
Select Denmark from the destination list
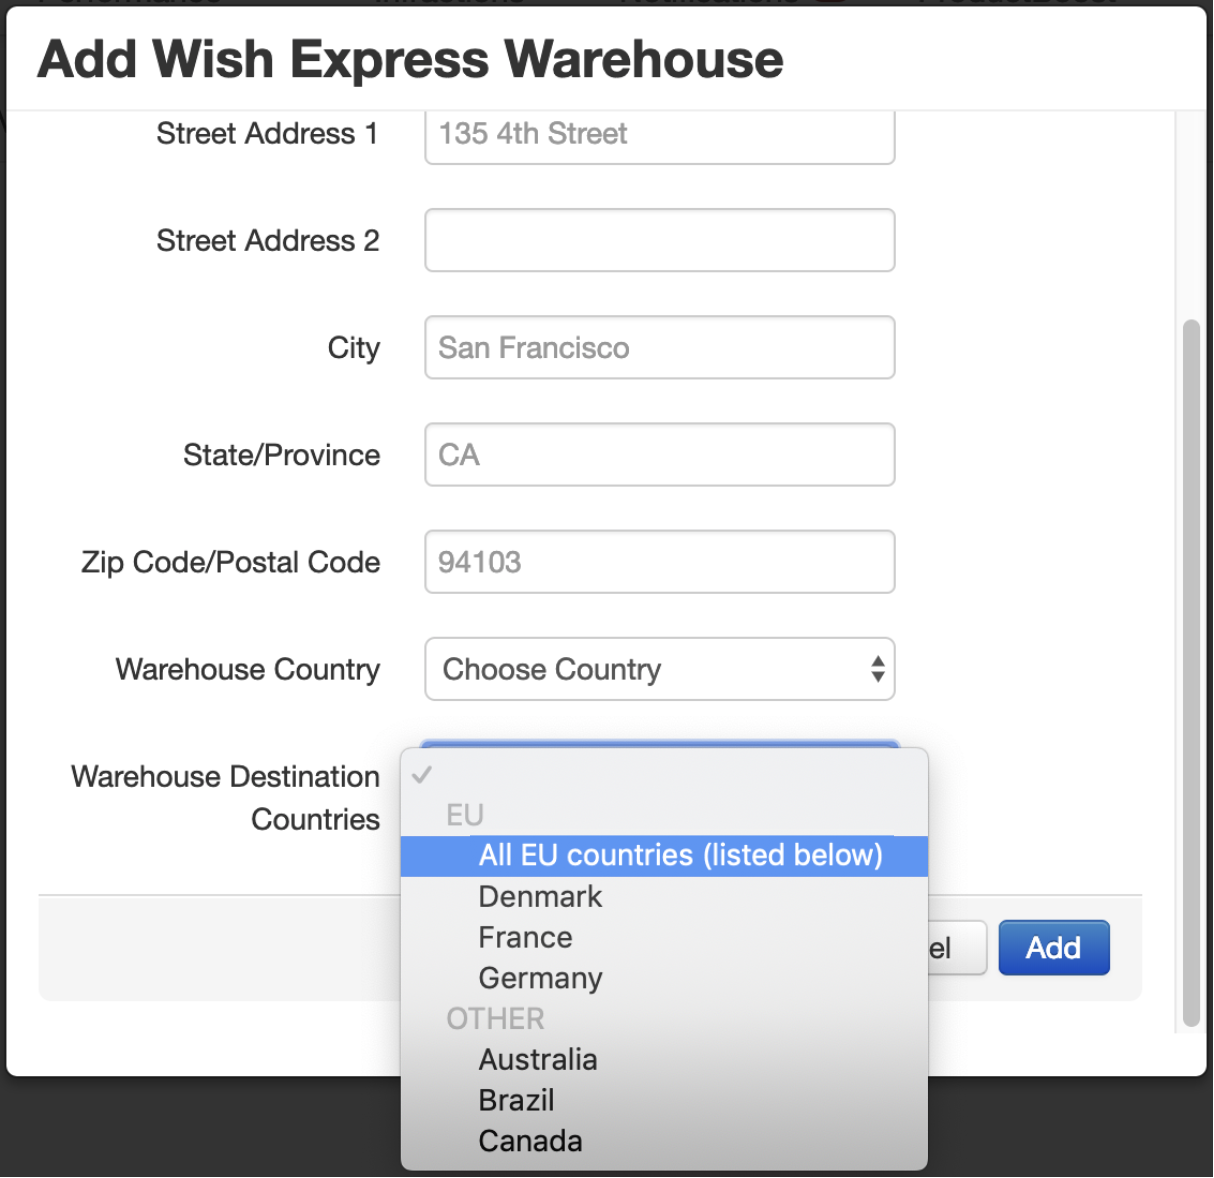pyautogui.click(x=540, y=896)
